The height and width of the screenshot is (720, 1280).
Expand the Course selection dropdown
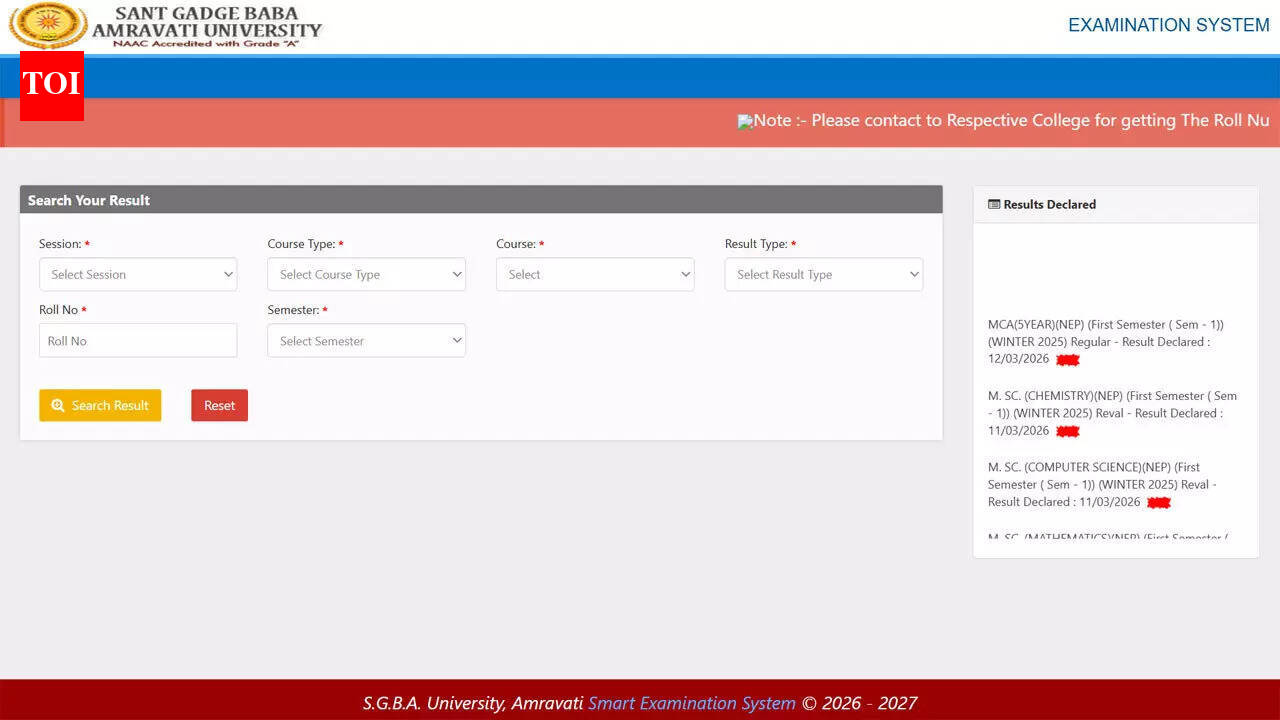click(x=595, y=274)
